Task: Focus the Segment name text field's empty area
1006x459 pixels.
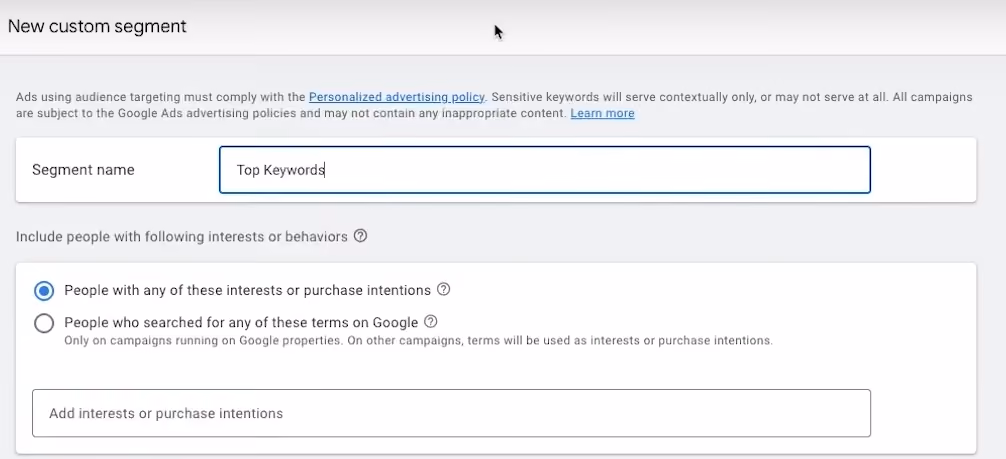Action: click(x=597, y=170)
